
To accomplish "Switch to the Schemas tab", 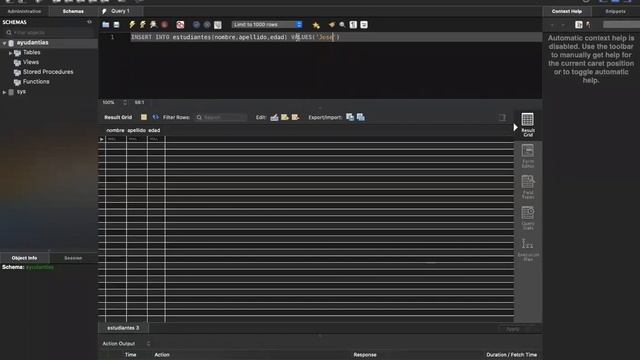I will click(x=73, y=11).
